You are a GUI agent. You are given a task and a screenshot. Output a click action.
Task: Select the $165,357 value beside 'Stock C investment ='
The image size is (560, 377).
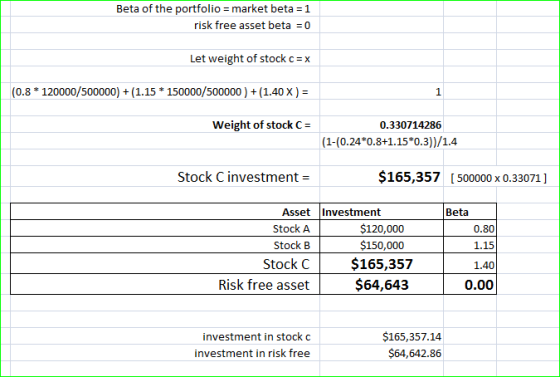click(409, 177)
